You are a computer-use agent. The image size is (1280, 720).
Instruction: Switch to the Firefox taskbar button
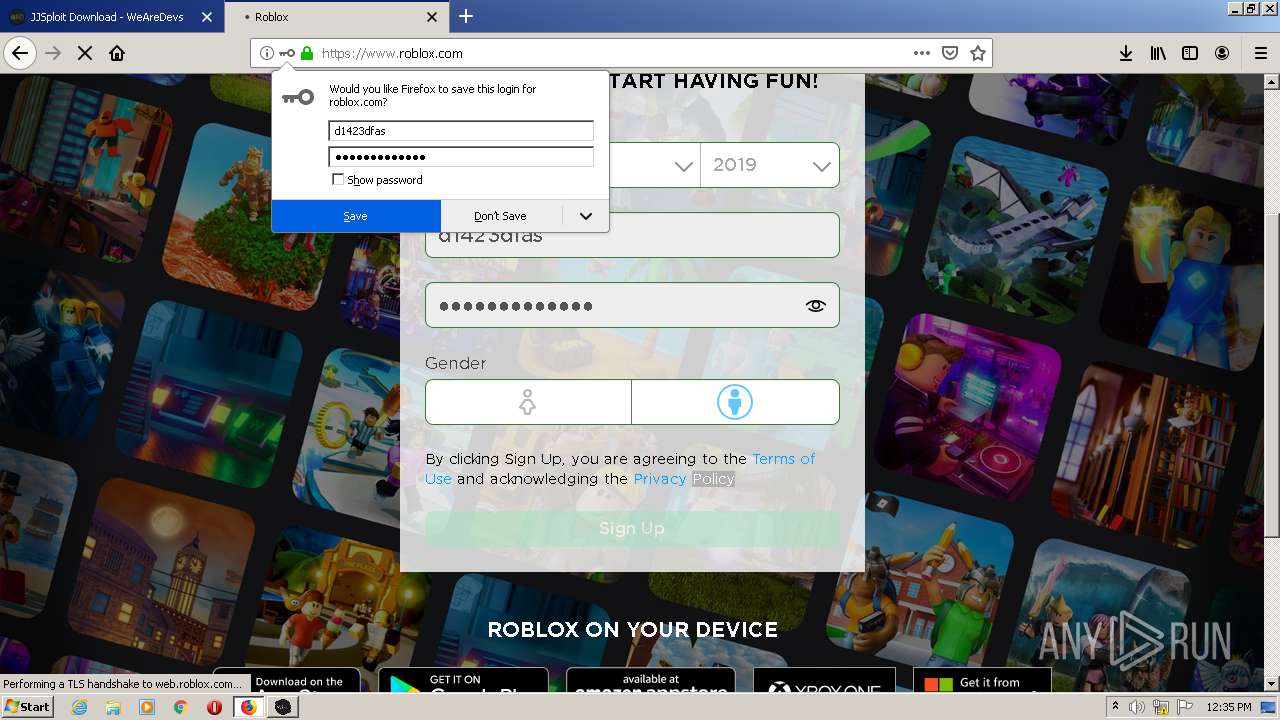tap(248, 707)
